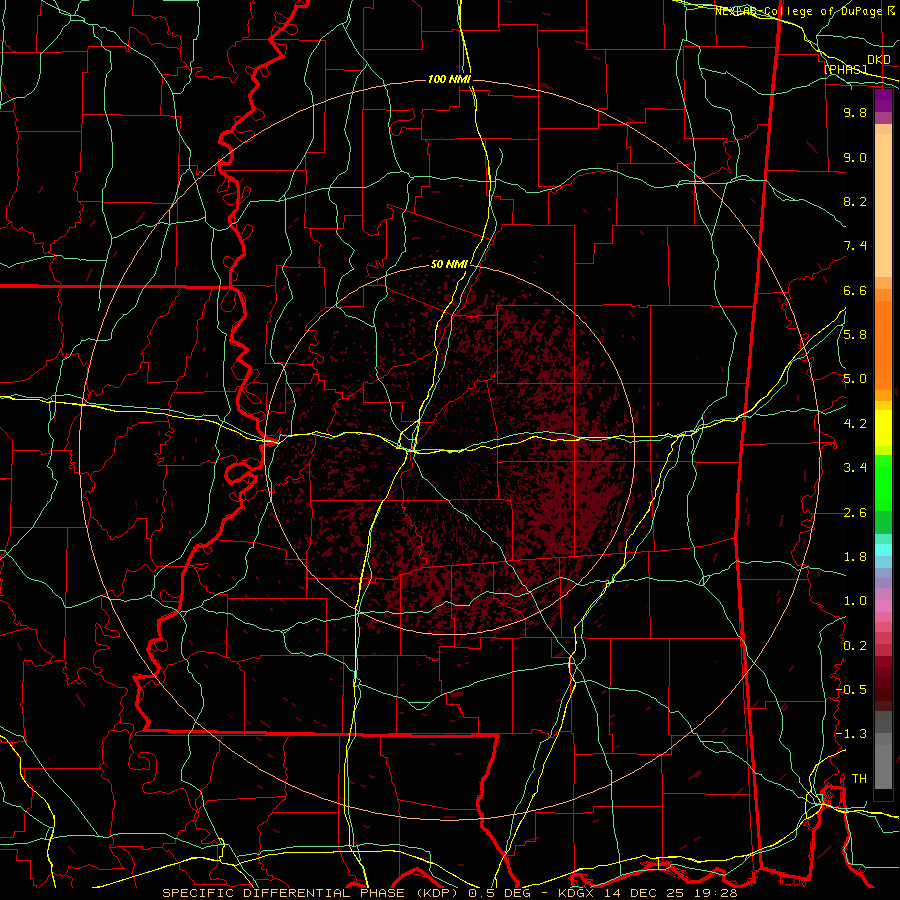Click the 1.0 value on the scale

tap(855, 601)
